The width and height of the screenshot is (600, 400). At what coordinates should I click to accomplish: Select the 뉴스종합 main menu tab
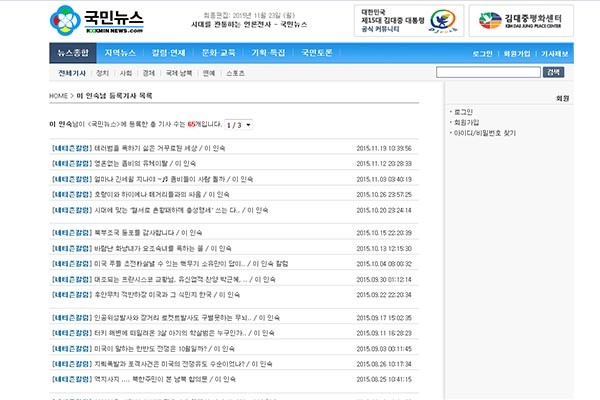[73, 53]
